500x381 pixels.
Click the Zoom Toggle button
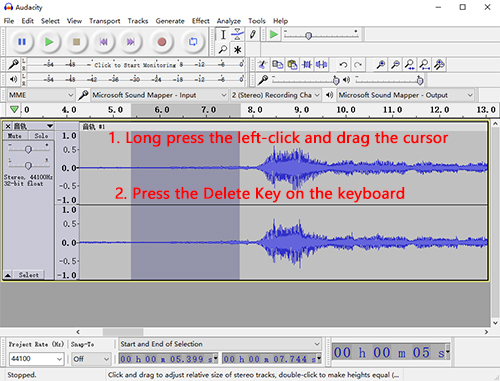pos(439,64)
